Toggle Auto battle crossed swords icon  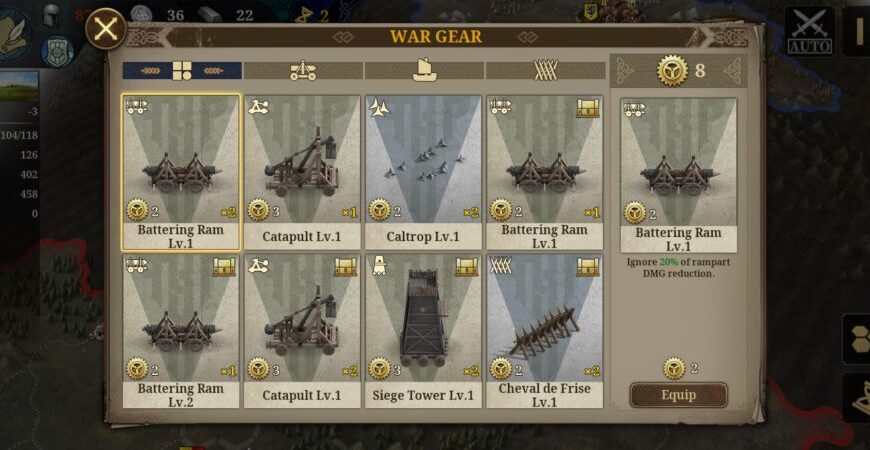[810, 31]
